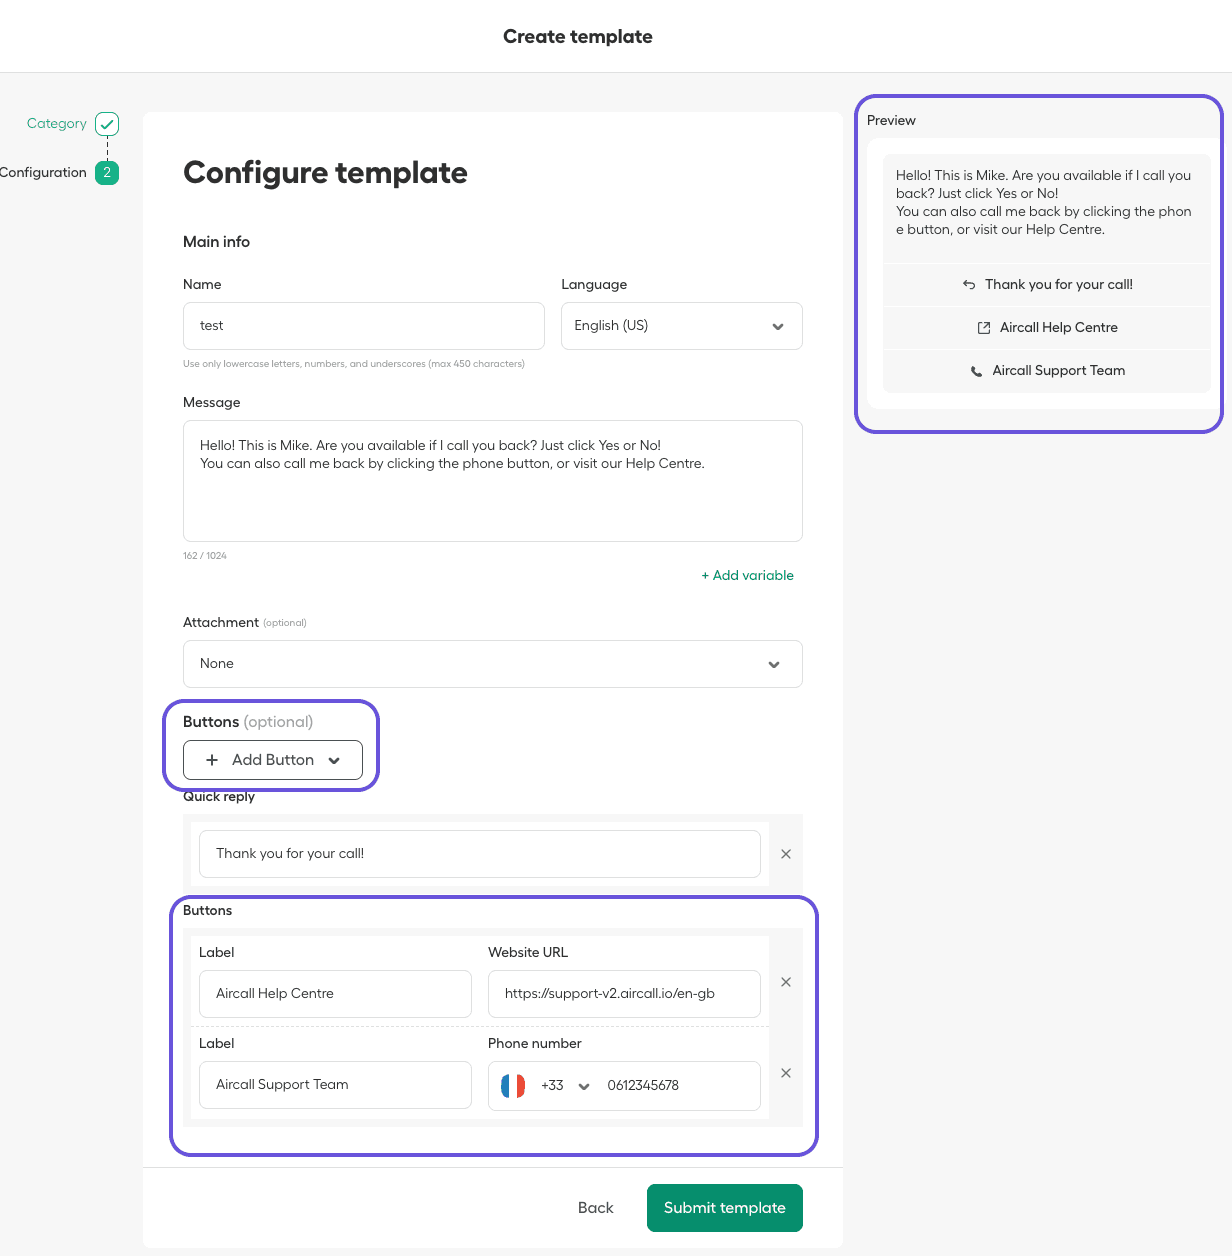Click the Add variable link

[747, 575]
